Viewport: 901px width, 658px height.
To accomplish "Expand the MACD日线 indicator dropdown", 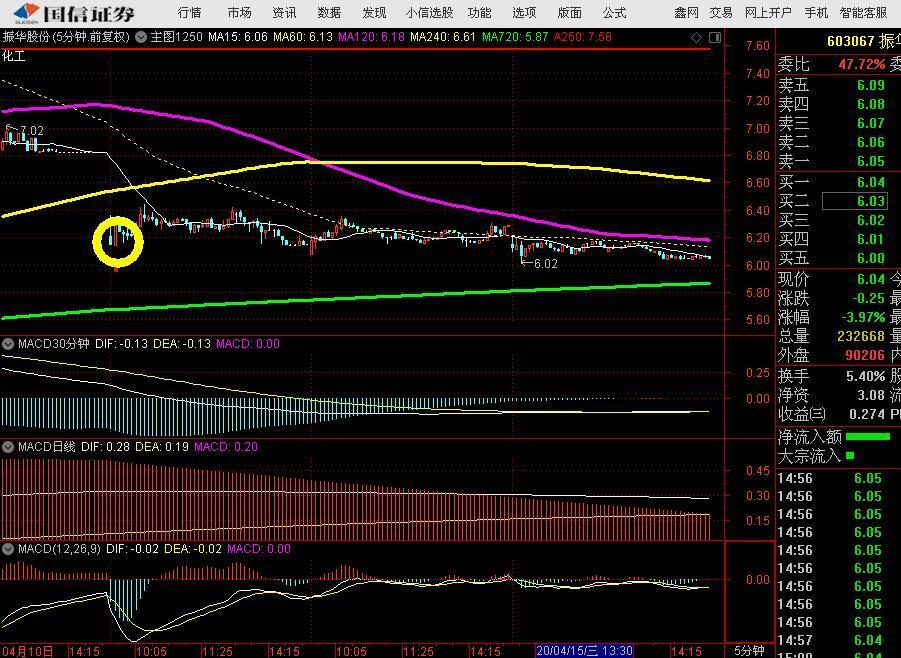I will click(x=8, y=447).
